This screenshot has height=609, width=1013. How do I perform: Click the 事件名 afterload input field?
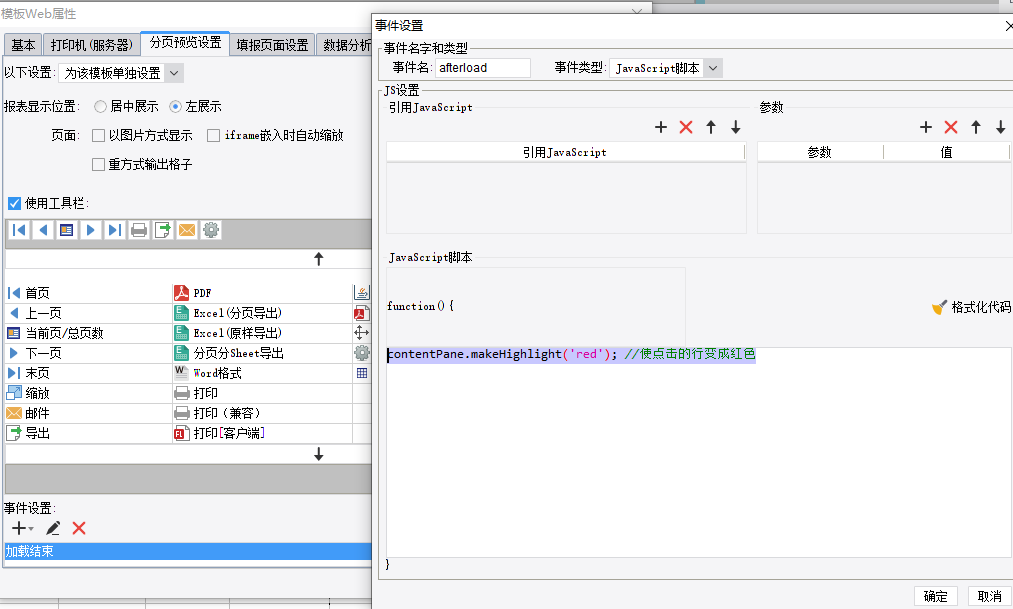pos(483,68)
